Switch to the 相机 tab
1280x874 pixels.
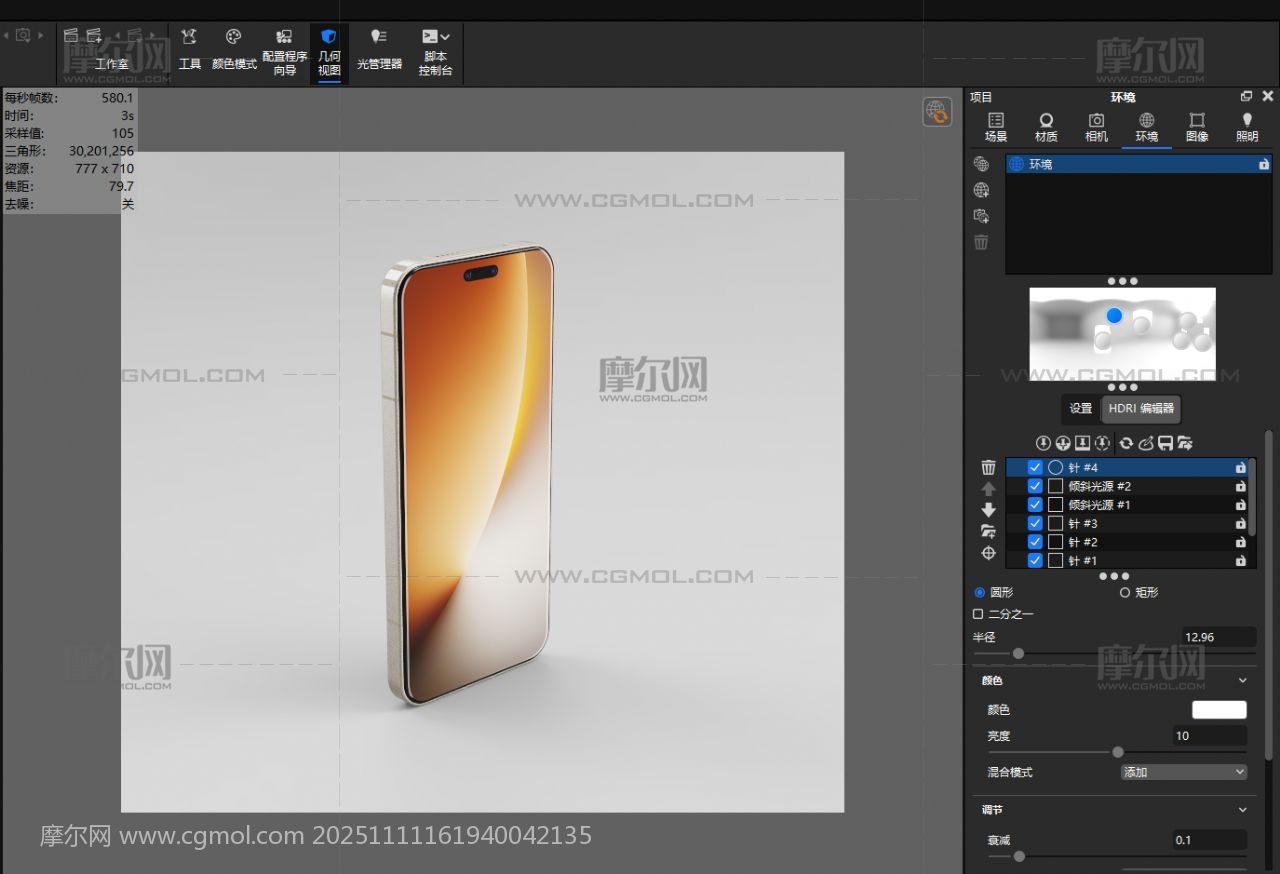point(1096,127)
